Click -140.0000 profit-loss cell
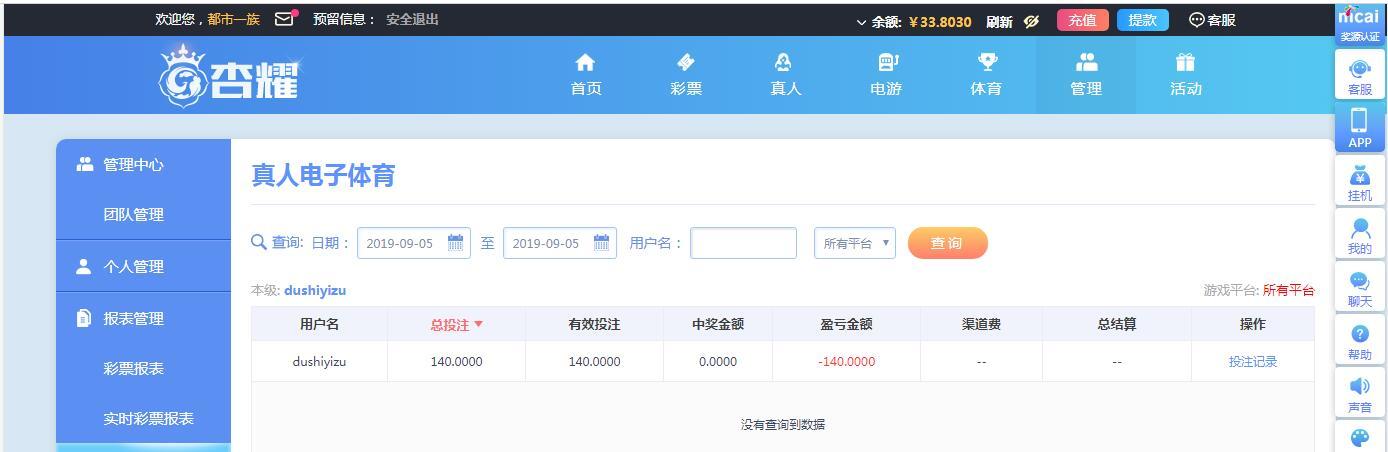This screenshot has width=1388, height=452. pos(846,362)
